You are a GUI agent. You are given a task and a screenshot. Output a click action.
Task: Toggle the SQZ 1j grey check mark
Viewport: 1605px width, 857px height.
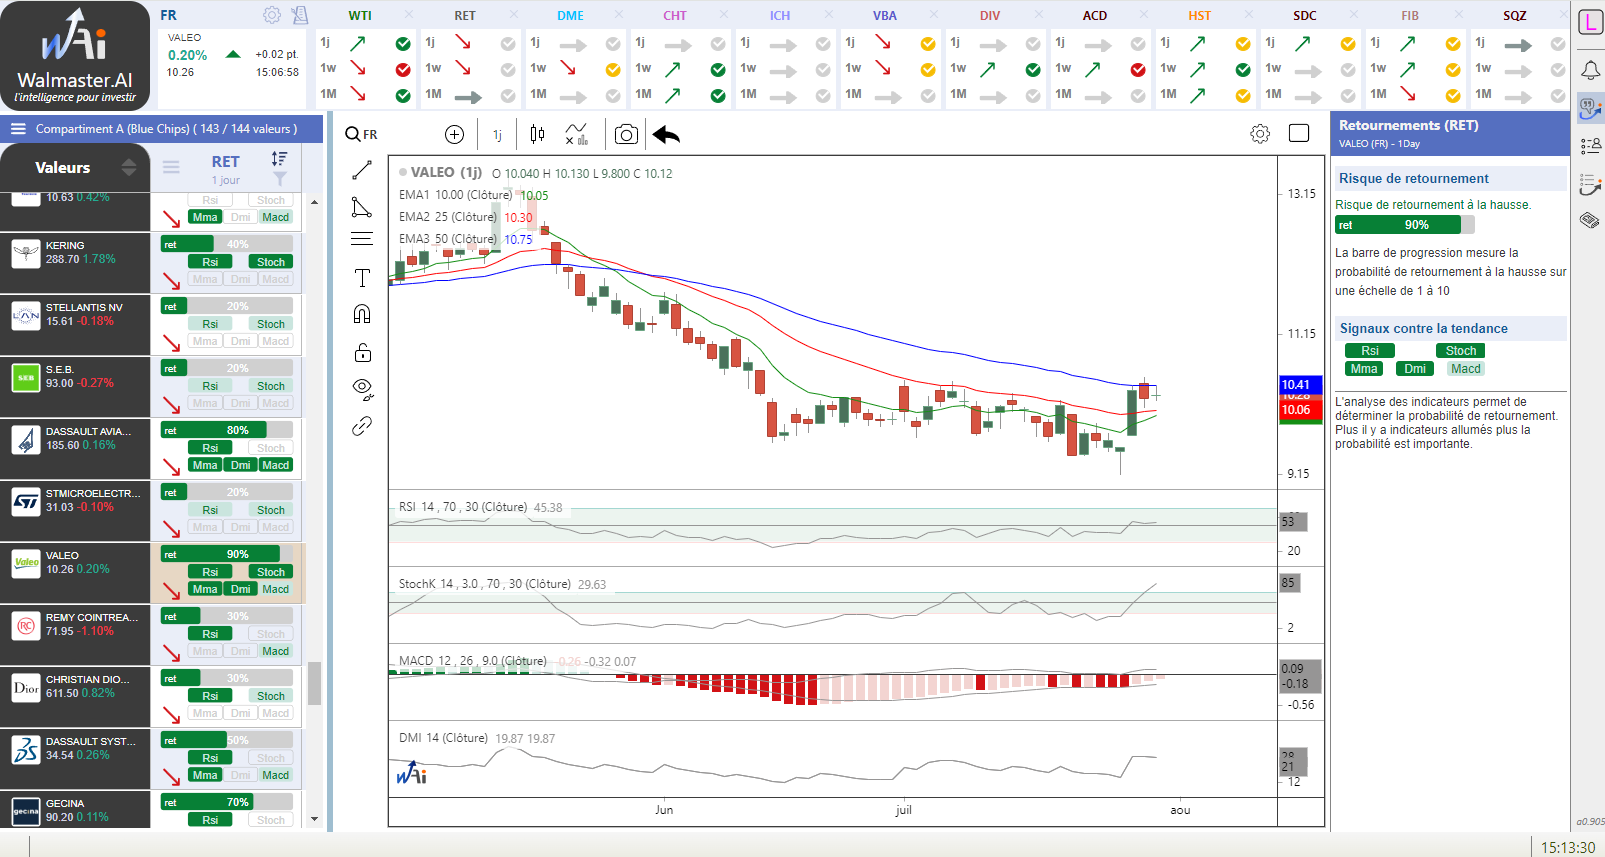[1558, 44]
